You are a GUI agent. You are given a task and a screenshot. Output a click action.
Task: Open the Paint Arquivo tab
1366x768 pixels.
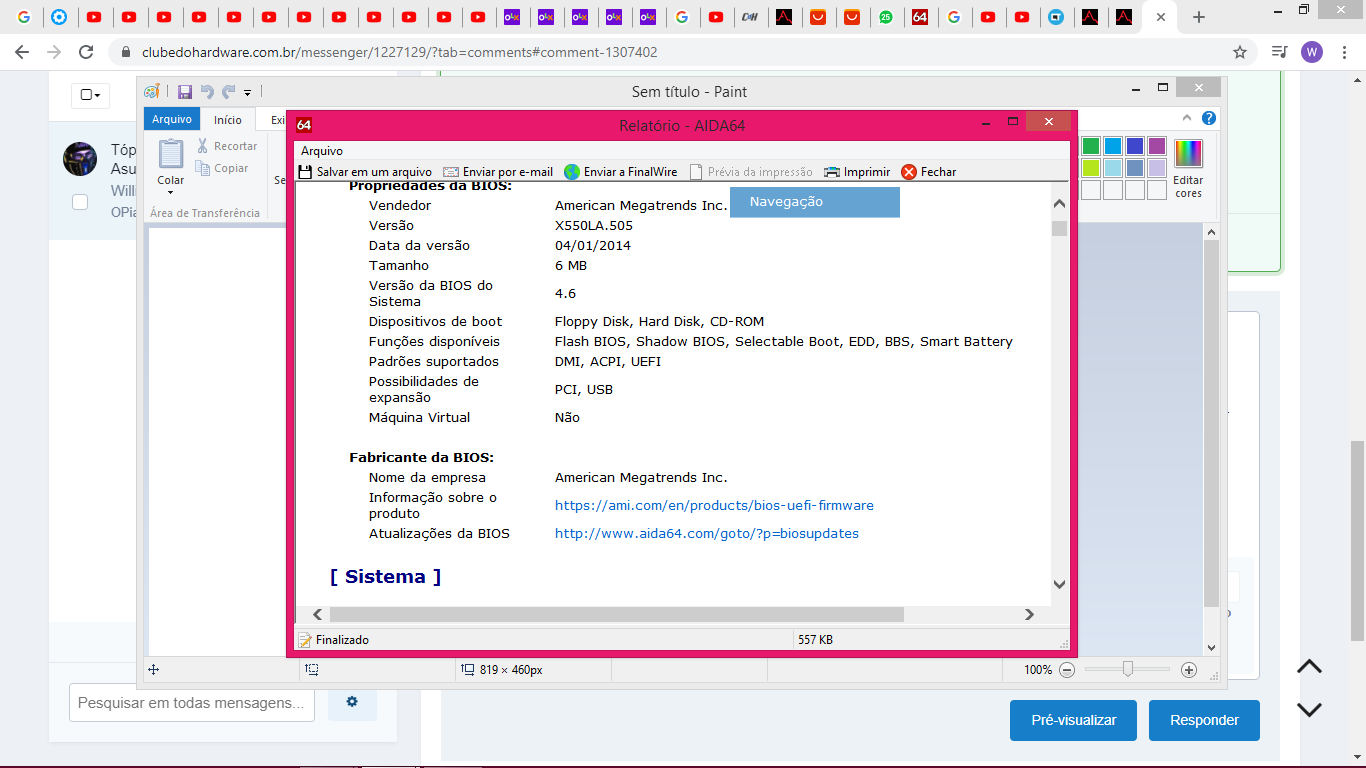pos(172,120)
